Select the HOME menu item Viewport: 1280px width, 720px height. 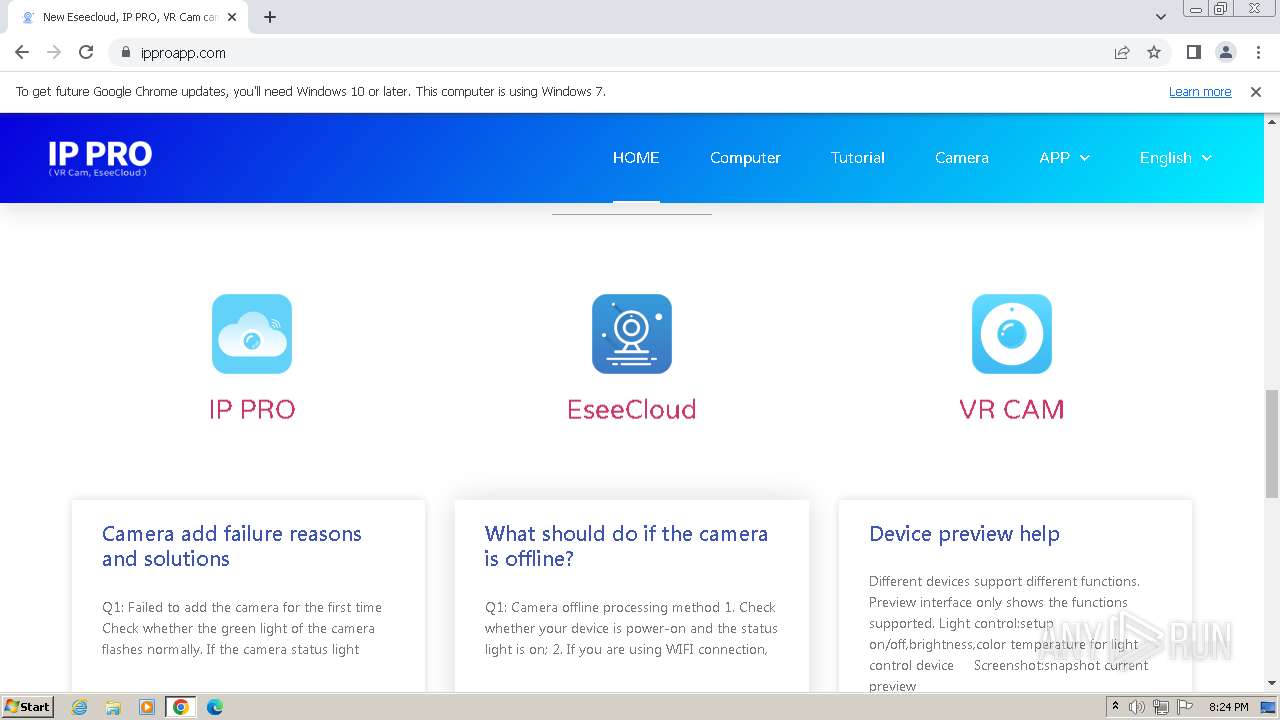(x=636, y=158)
